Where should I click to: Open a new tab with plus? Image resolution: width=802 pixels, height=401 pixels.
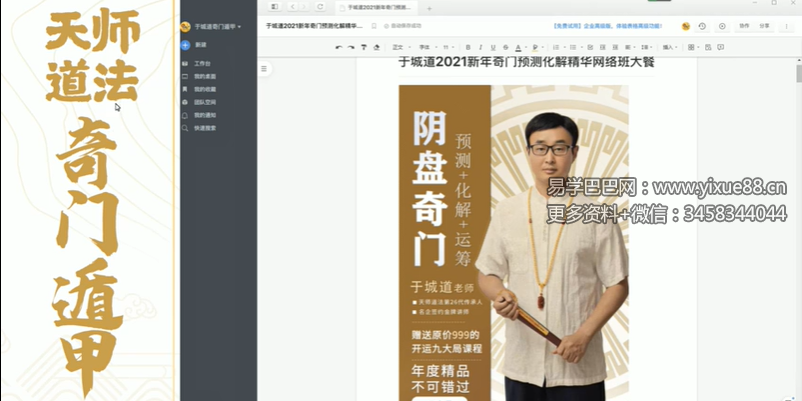[x=429, y=8]
